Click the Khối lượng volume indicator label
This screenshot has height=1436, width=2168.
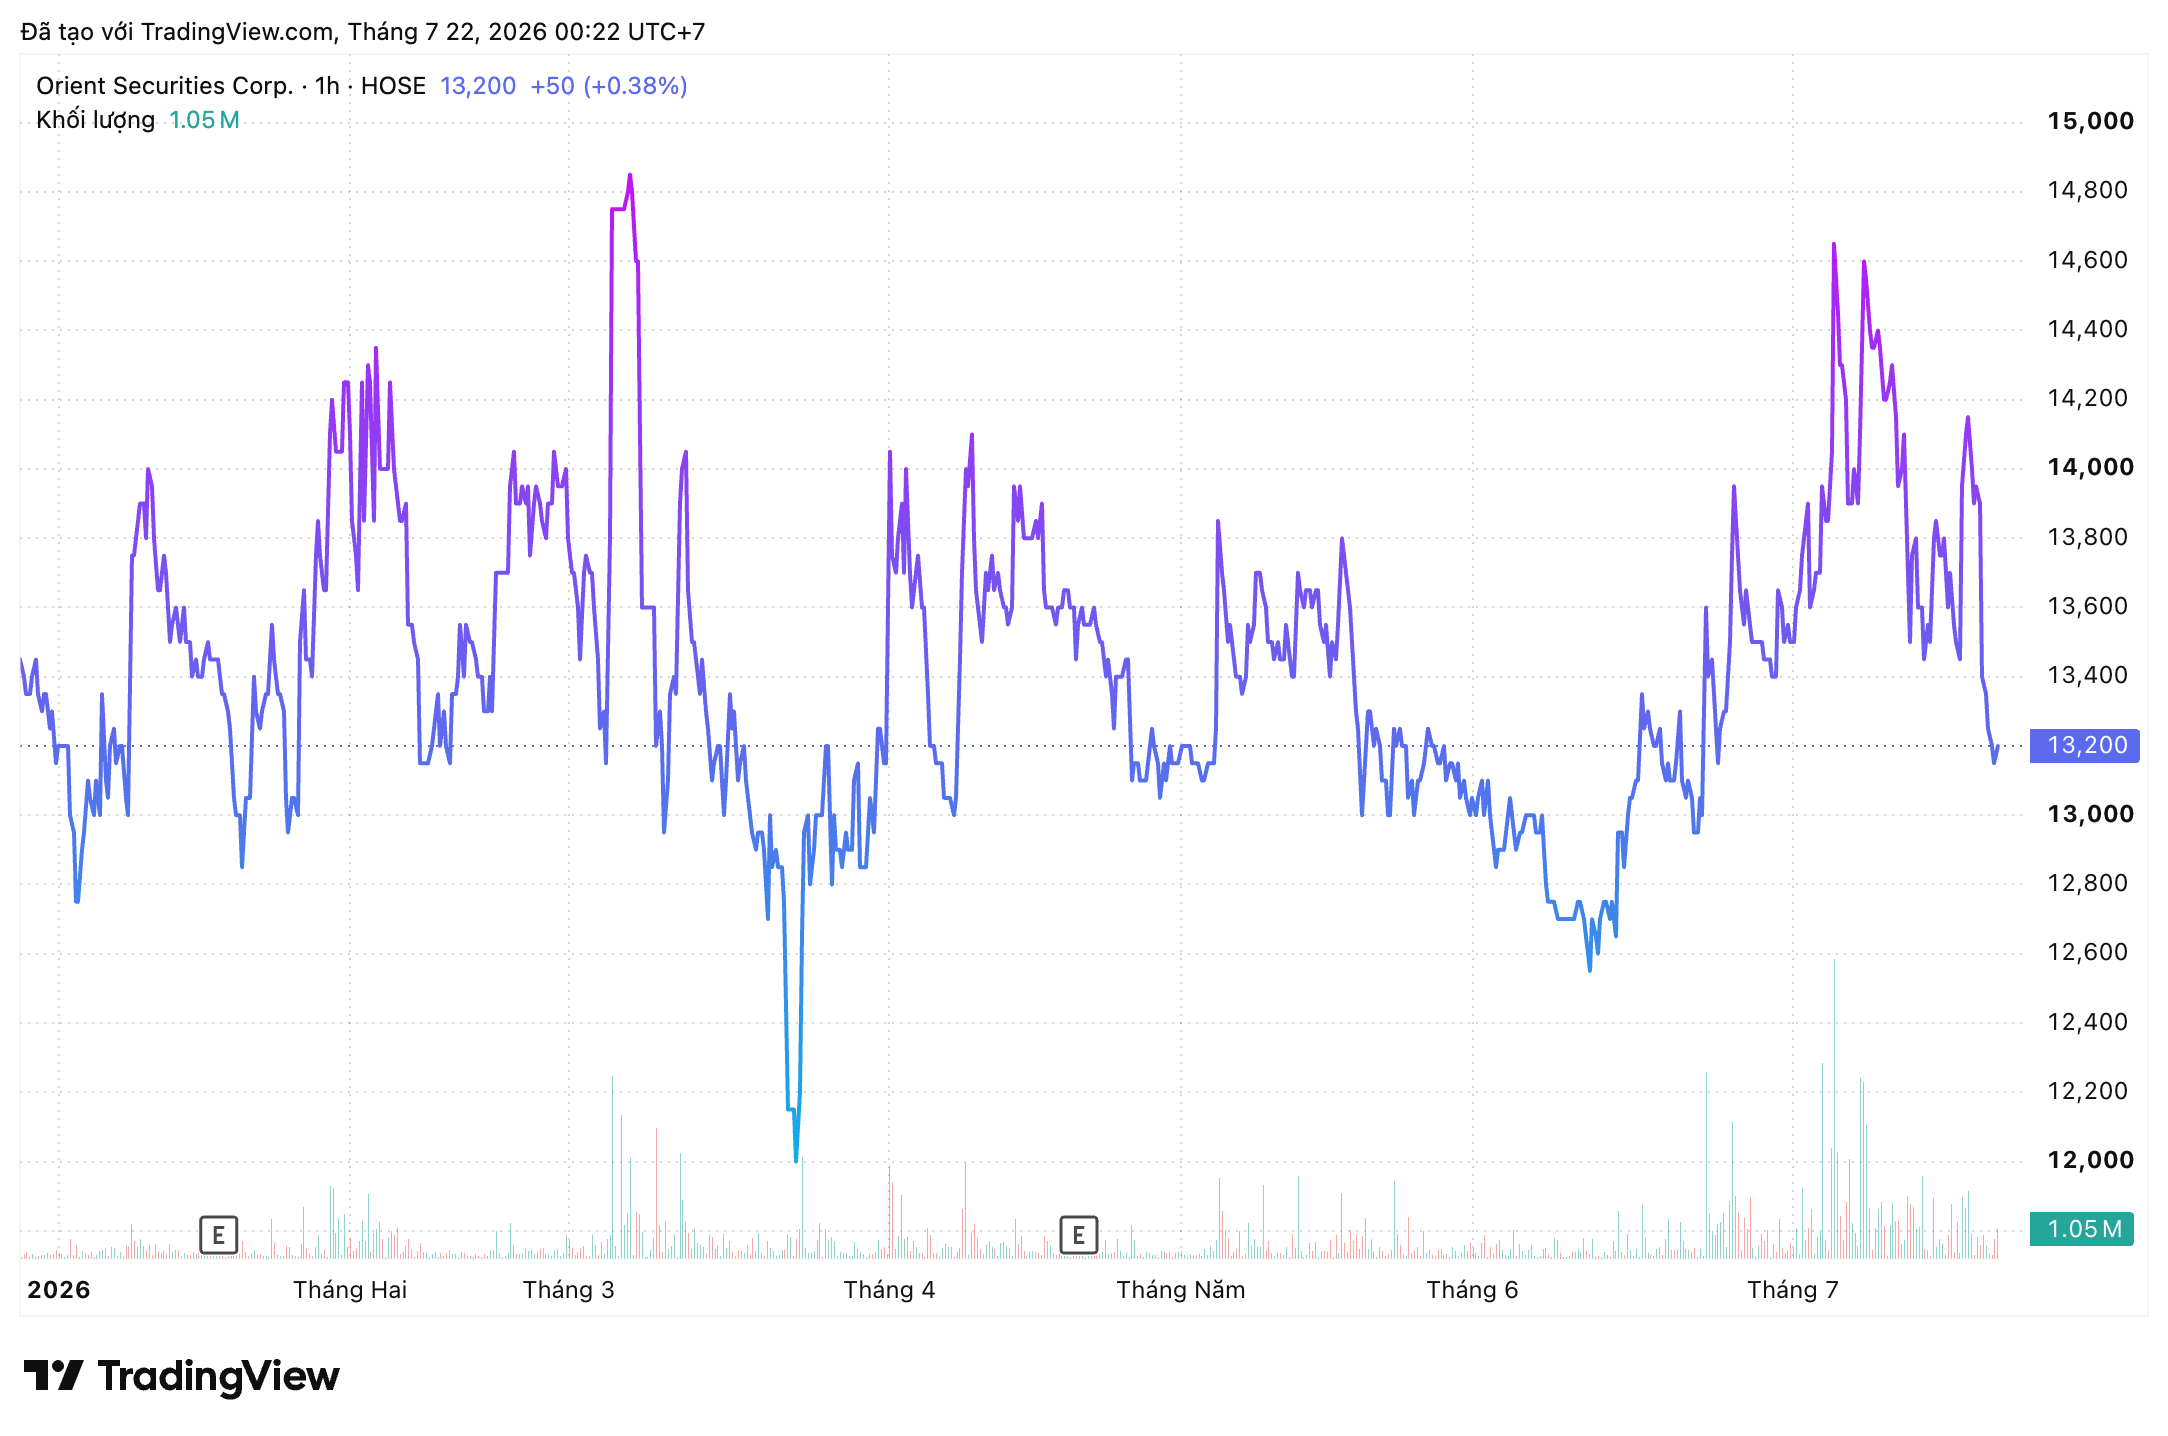[96, 120]
